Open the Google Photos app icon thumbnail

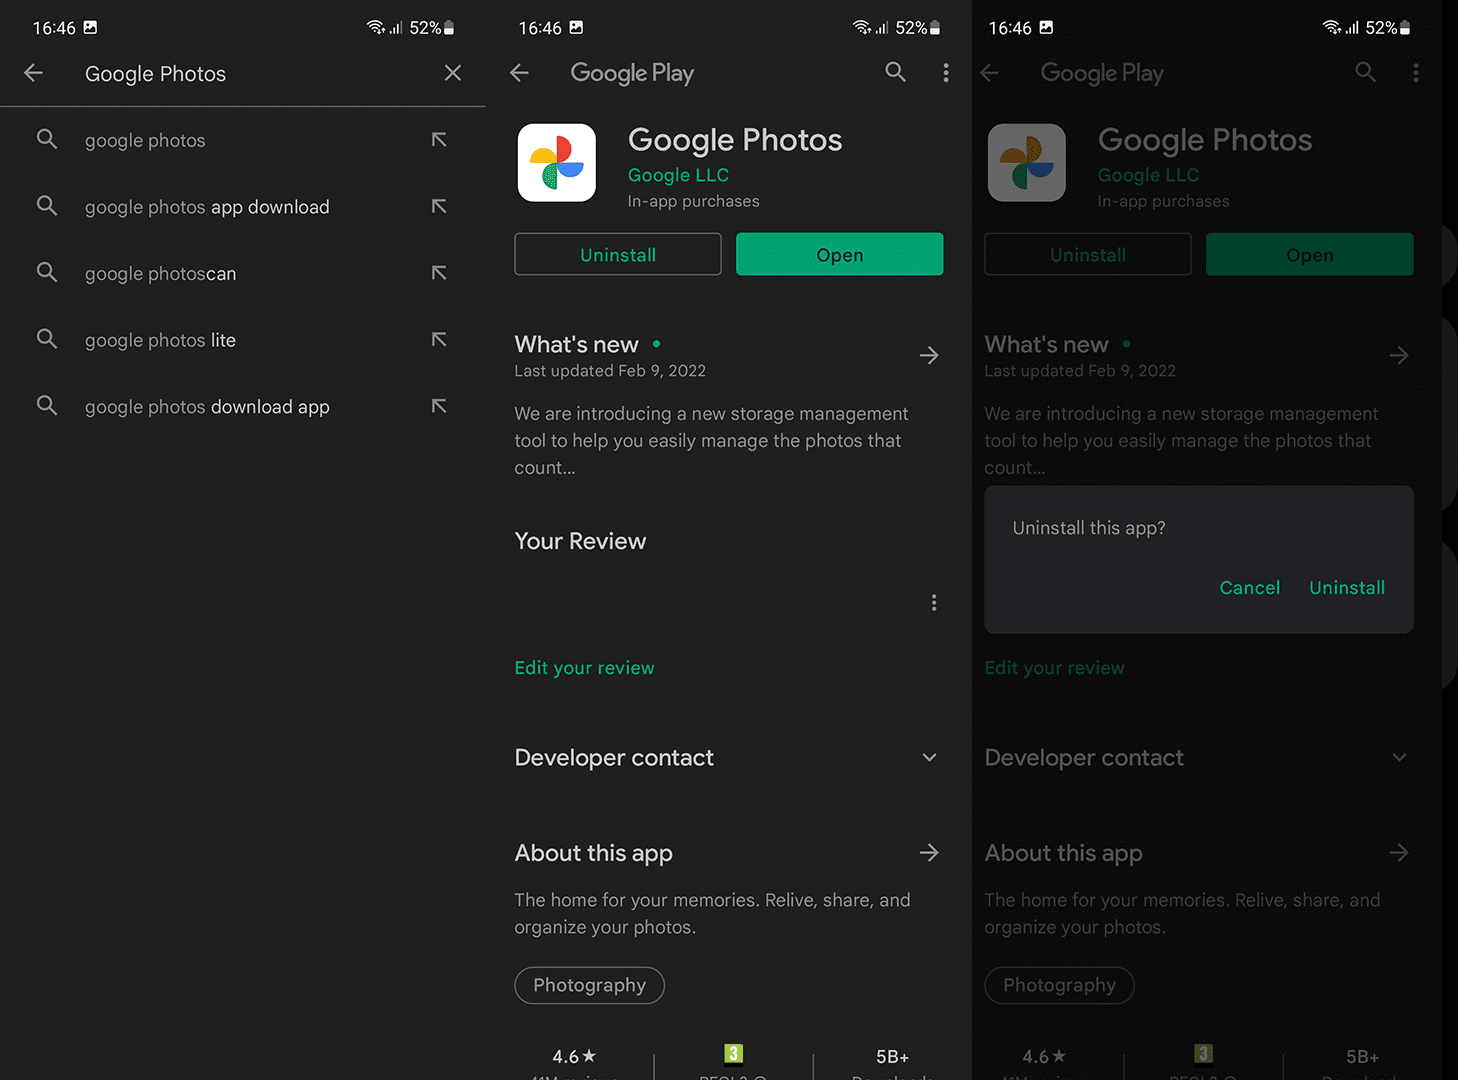click(556, 162)
